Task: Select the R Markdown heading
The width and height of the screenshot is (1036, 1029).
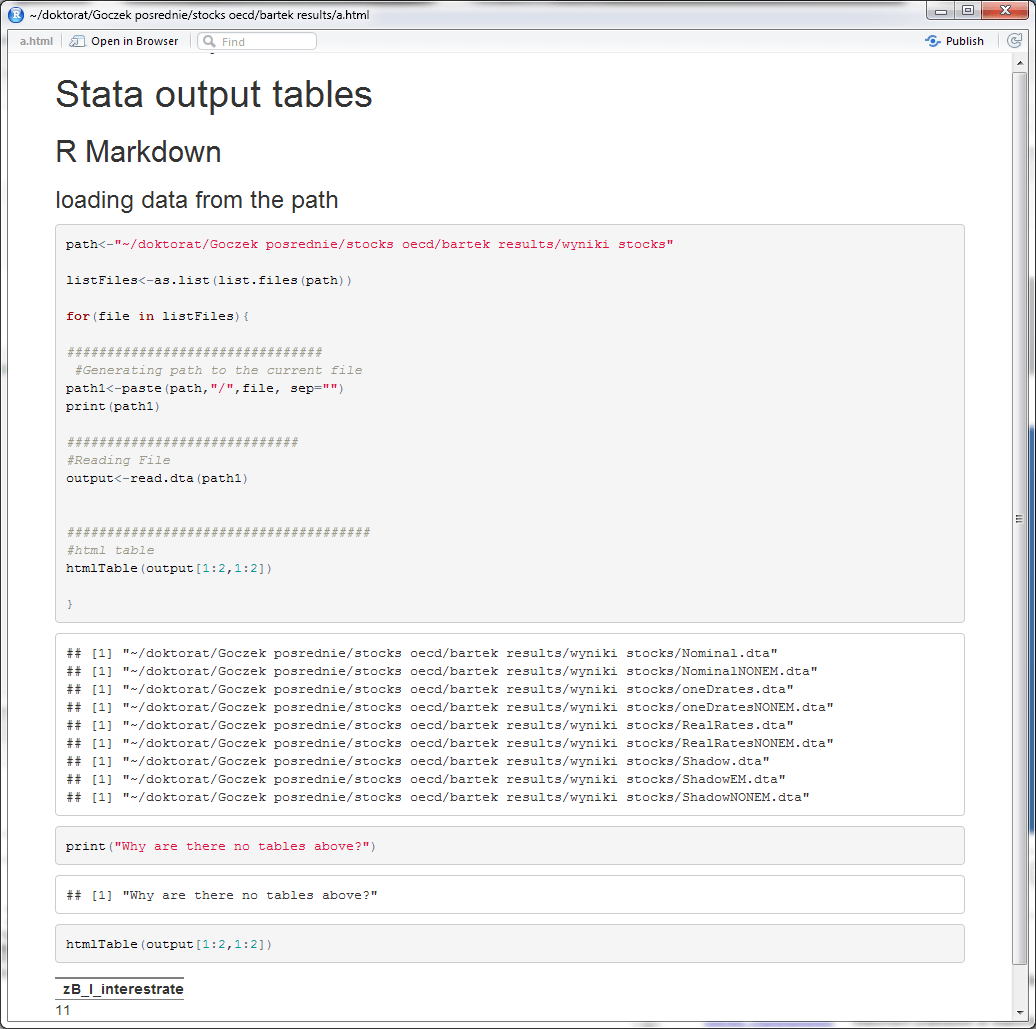Action: click(x=138, y=152)
